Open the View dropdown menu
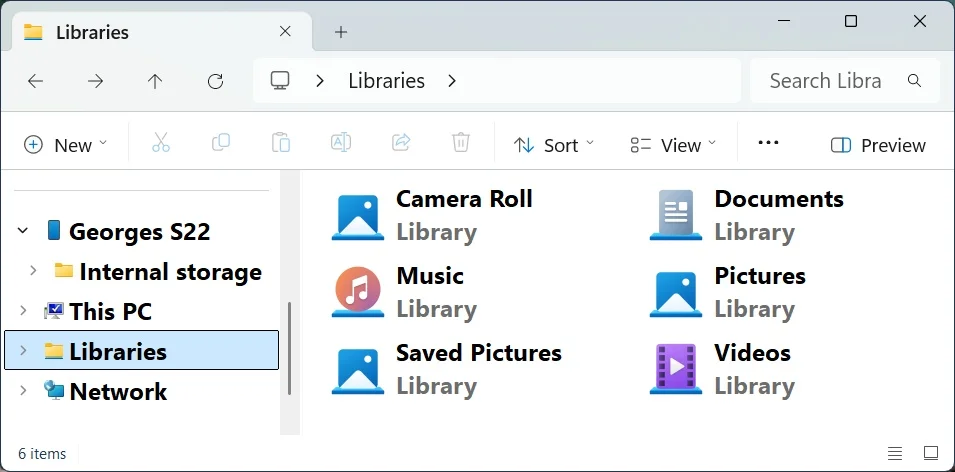This screenshot has height=472, width=955. 673,145
